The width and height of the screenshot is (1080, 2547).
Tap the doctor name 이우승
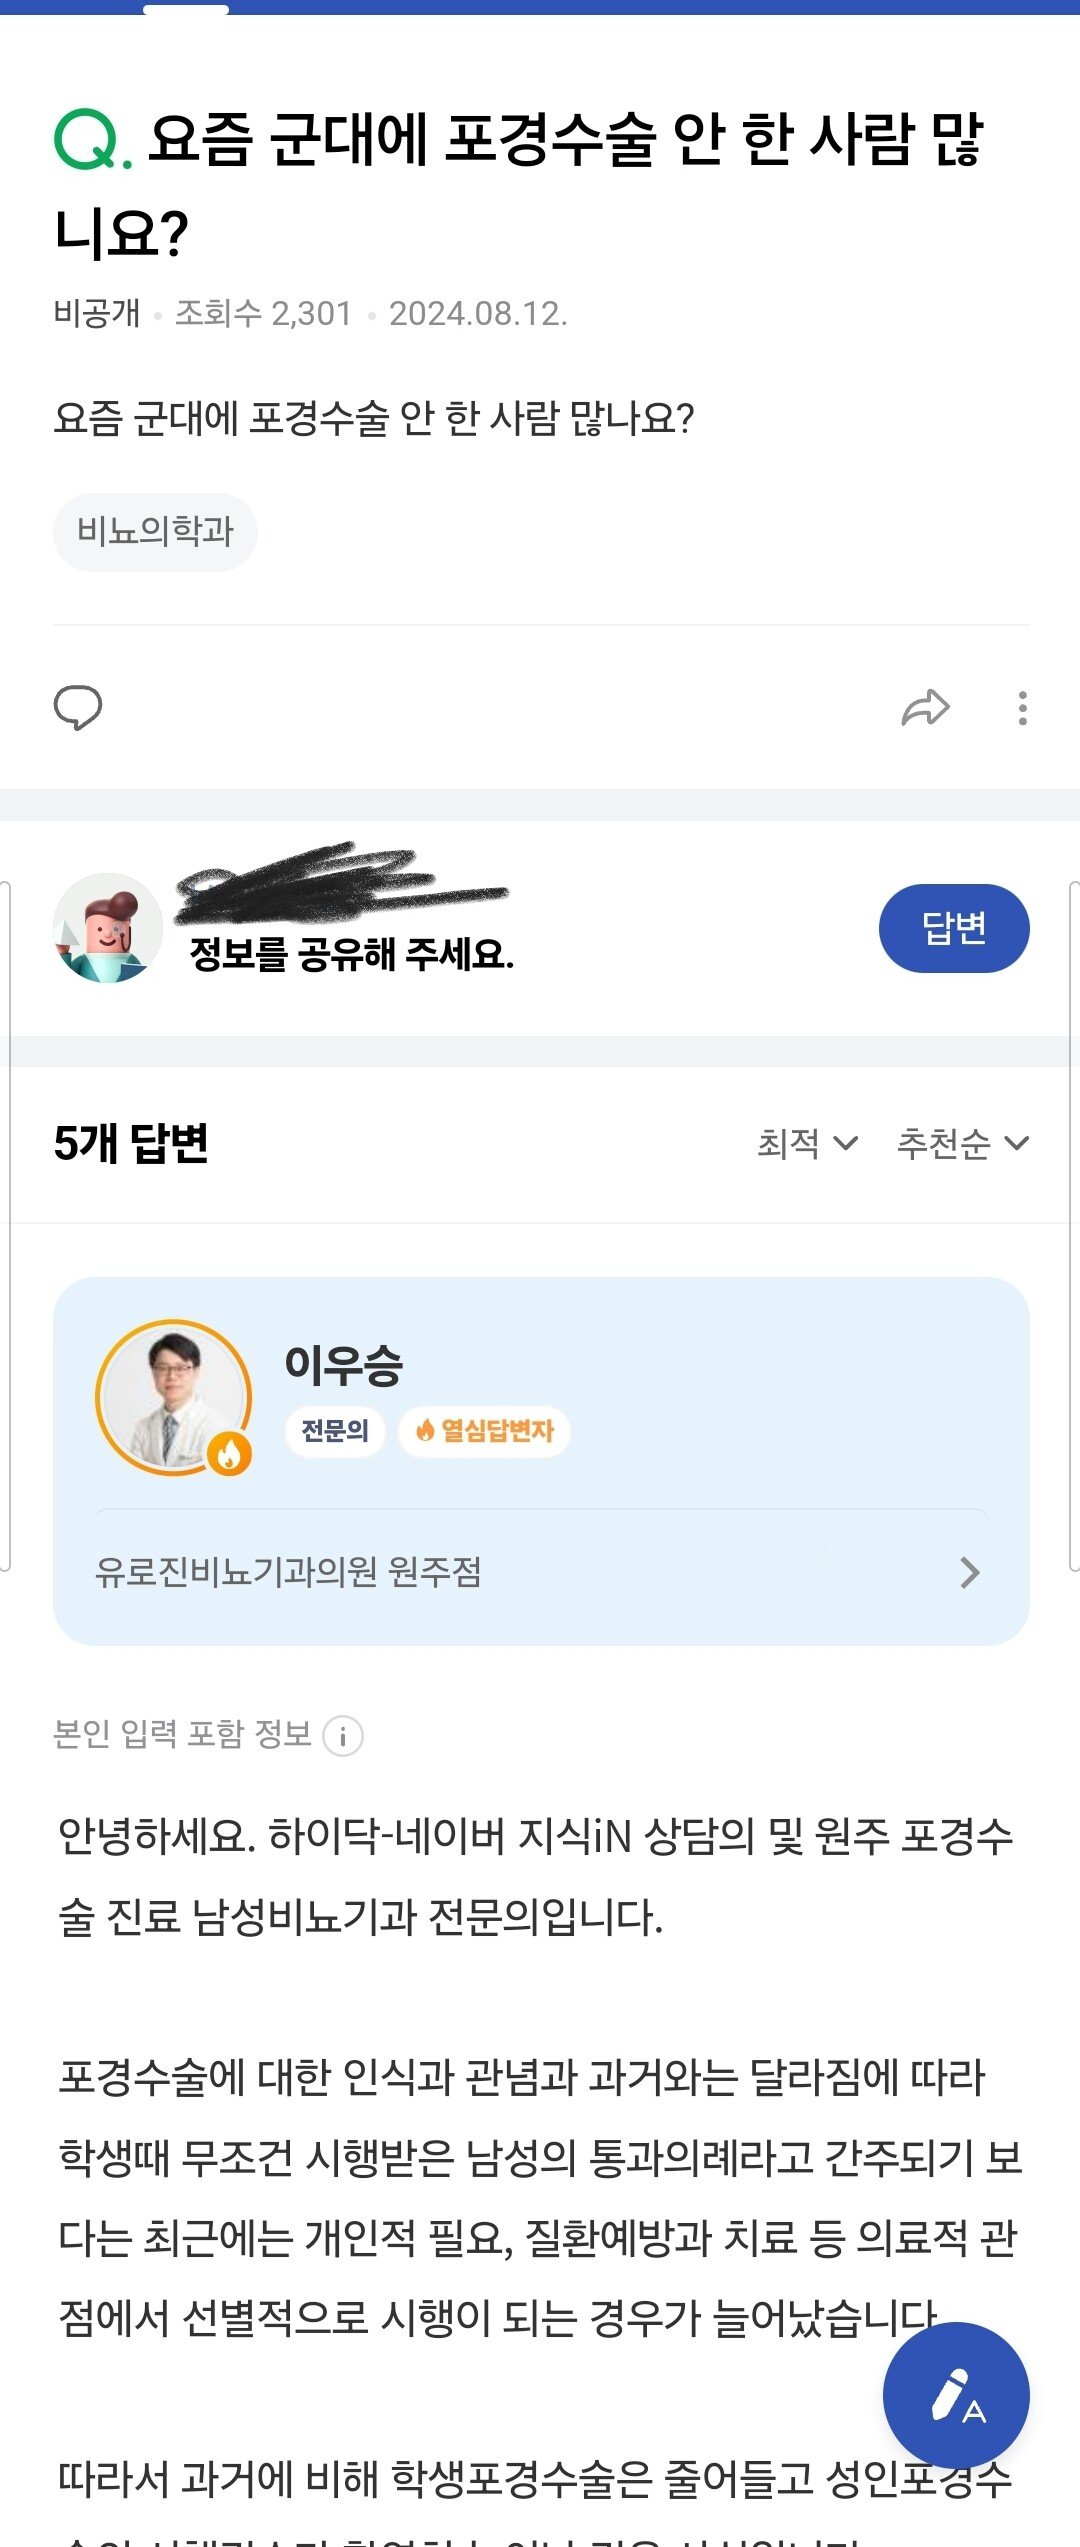(343, 1364)
